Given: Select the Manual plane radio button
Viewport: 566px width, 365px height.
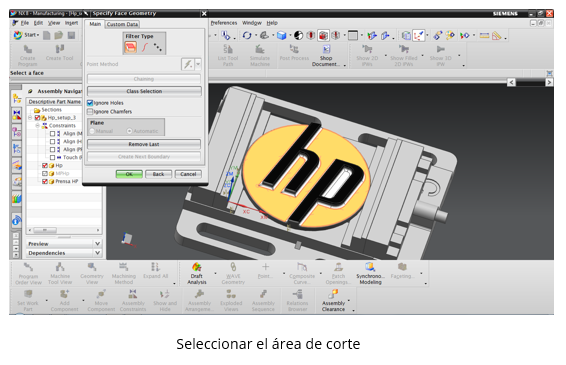Looking at the screenshot, I should (x=92, y=131).
